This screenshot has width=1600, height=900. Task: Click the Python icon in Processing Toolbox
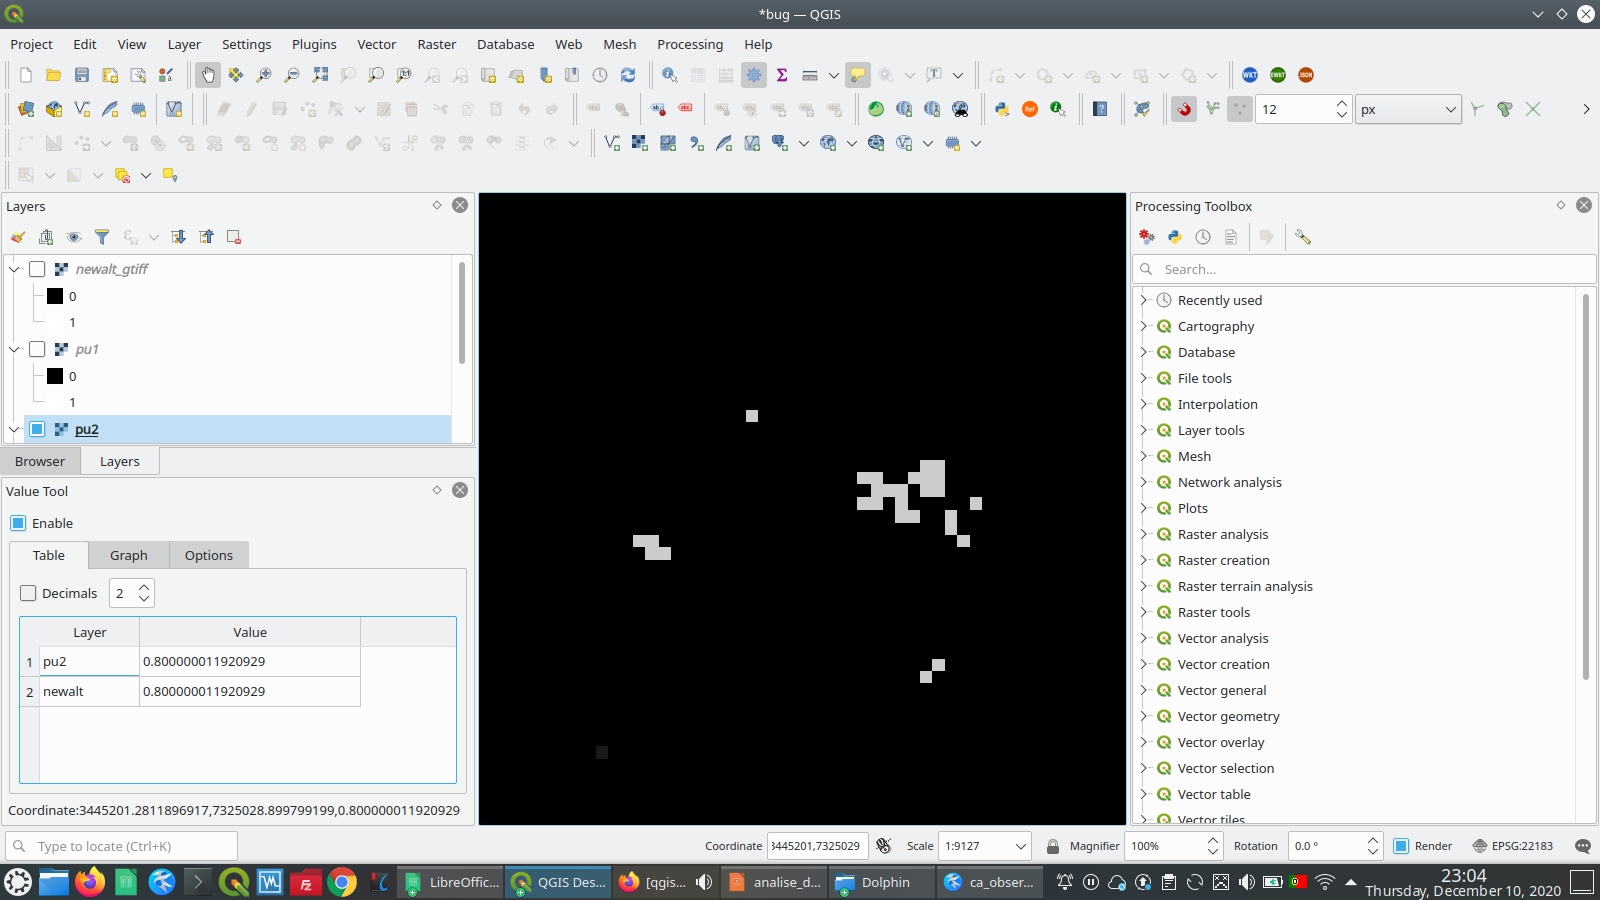point(1174,237)
